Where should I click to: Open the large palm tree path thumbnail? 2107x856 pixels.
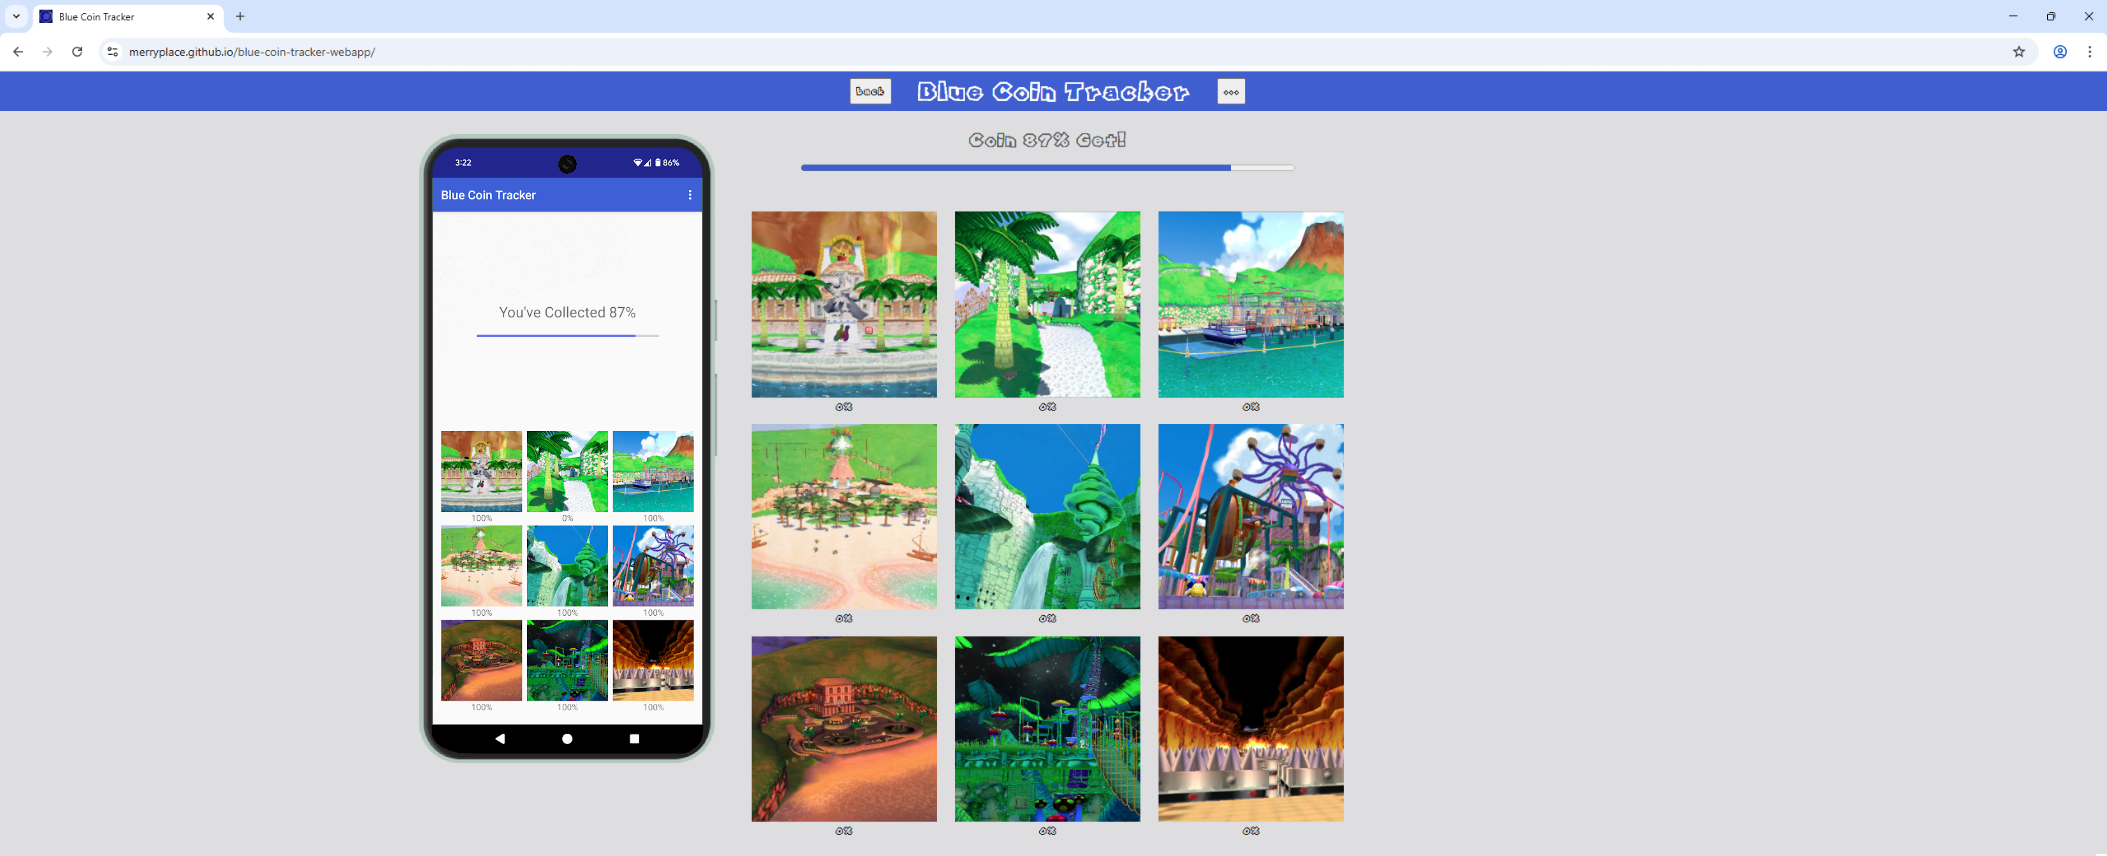tap(1047, 304)
